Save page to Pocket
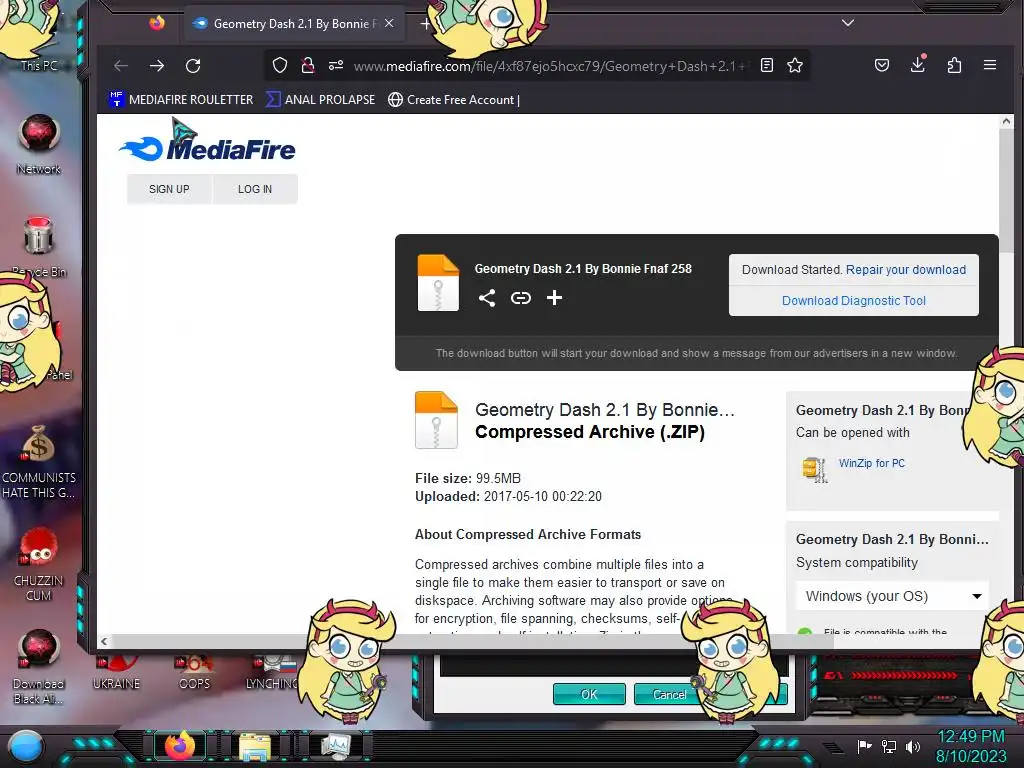 [882, 65]
